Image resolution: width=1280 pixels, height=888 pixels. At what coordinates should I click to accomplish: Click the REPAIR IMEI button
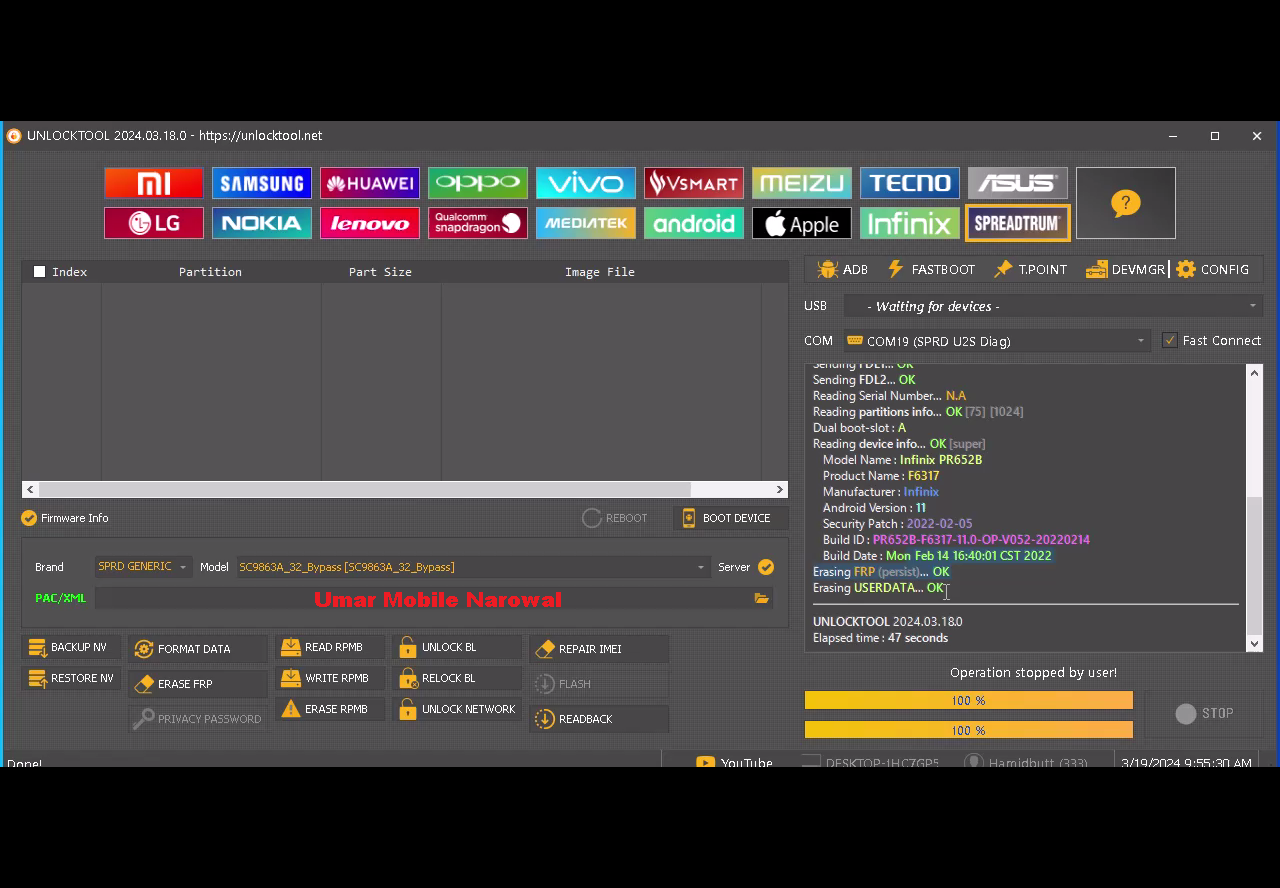pyautogui.click(x=599, y=649)
